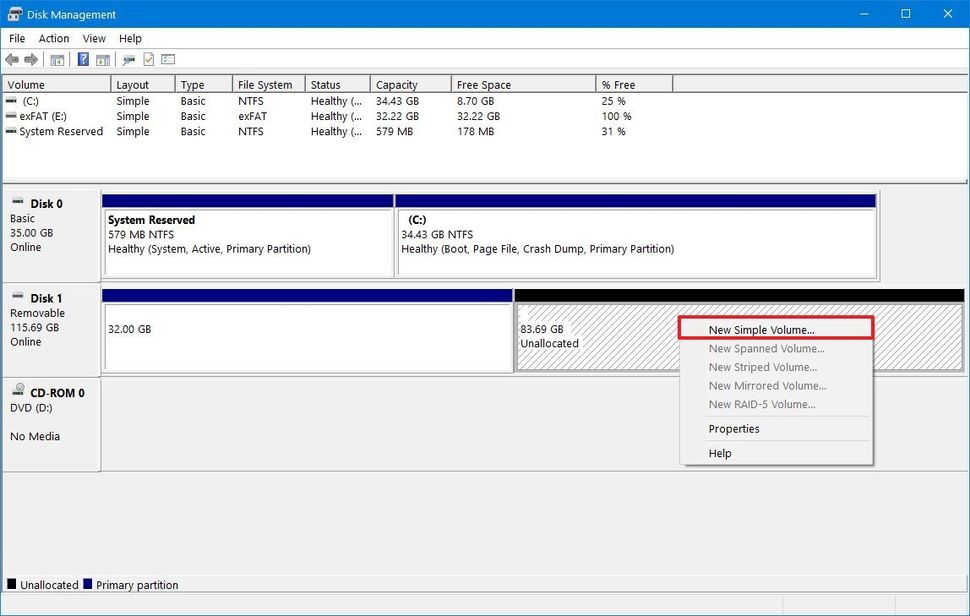Sort volumes using the Capacity column header
The width and height of the screenshot is (970, 616).
(x=399, y=84)
